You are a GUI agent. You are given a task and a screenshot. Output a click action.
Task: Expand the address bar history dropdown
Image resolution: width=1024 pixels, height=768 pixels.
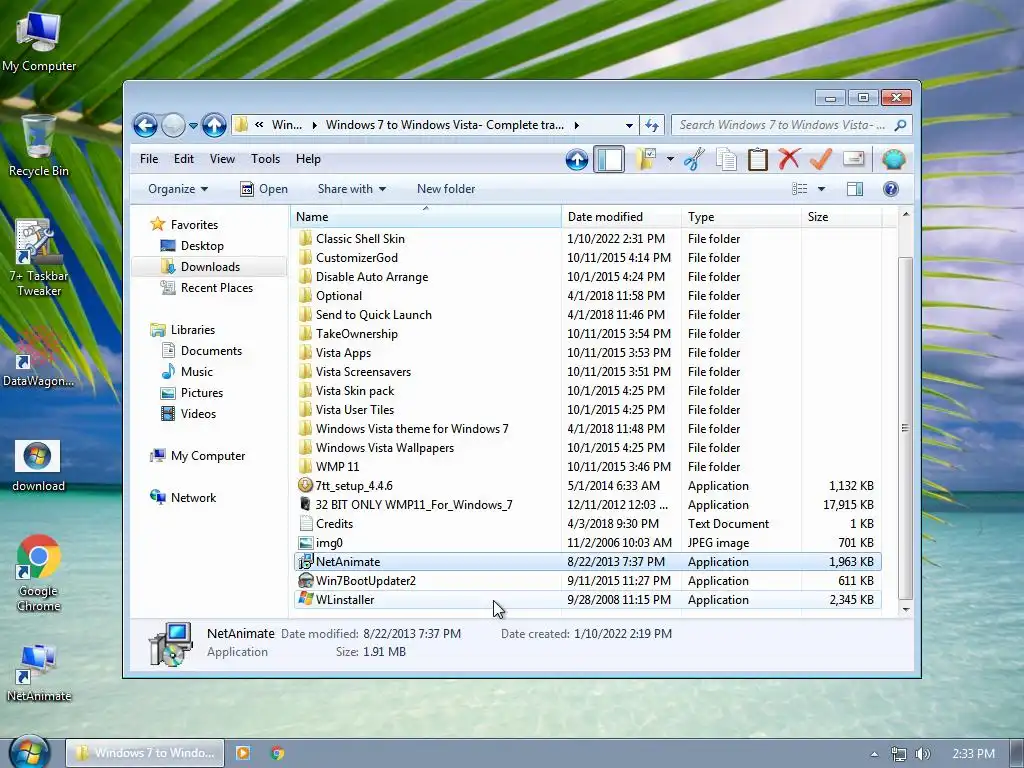click(628, 125)
